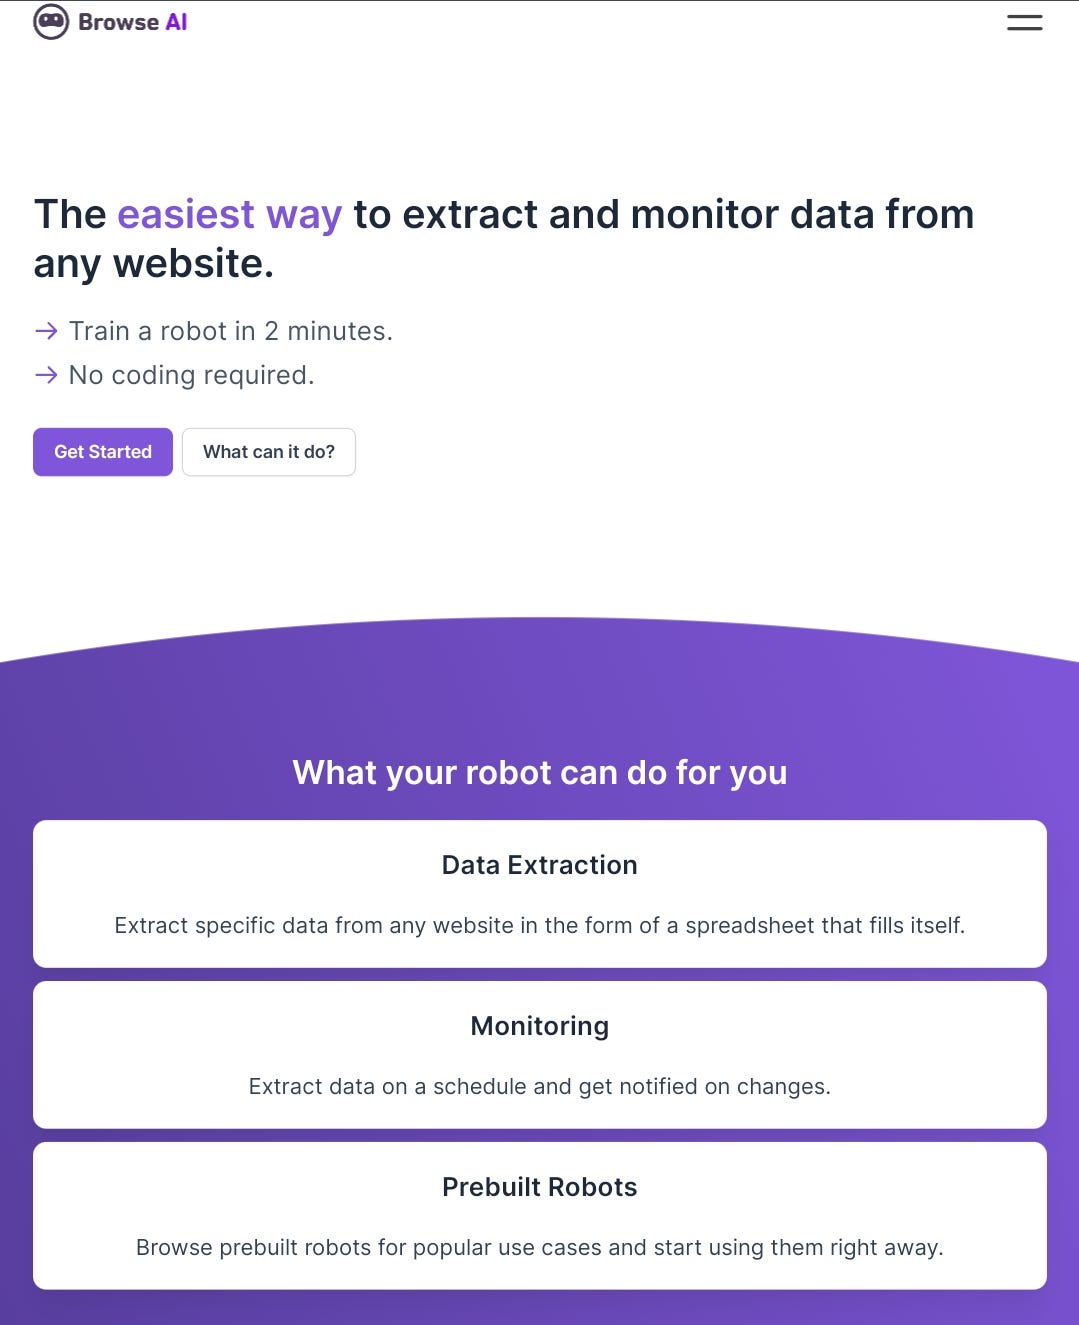This screenshot has width=1079, height=1325.
Task: Expand the Monitoring card
Action: pyautogui.click(x=539, y=1054)
